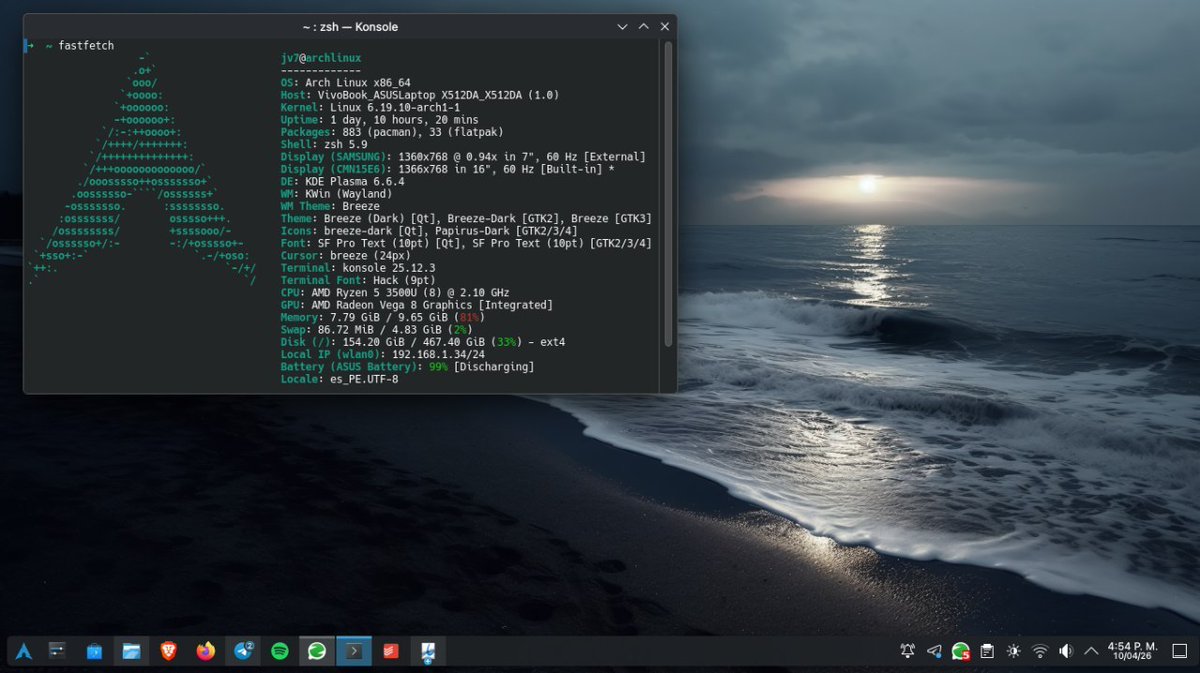Open chat tray icon showing badge 5
The height and width of the screenshot is (673, 1200).
point(961,651)
